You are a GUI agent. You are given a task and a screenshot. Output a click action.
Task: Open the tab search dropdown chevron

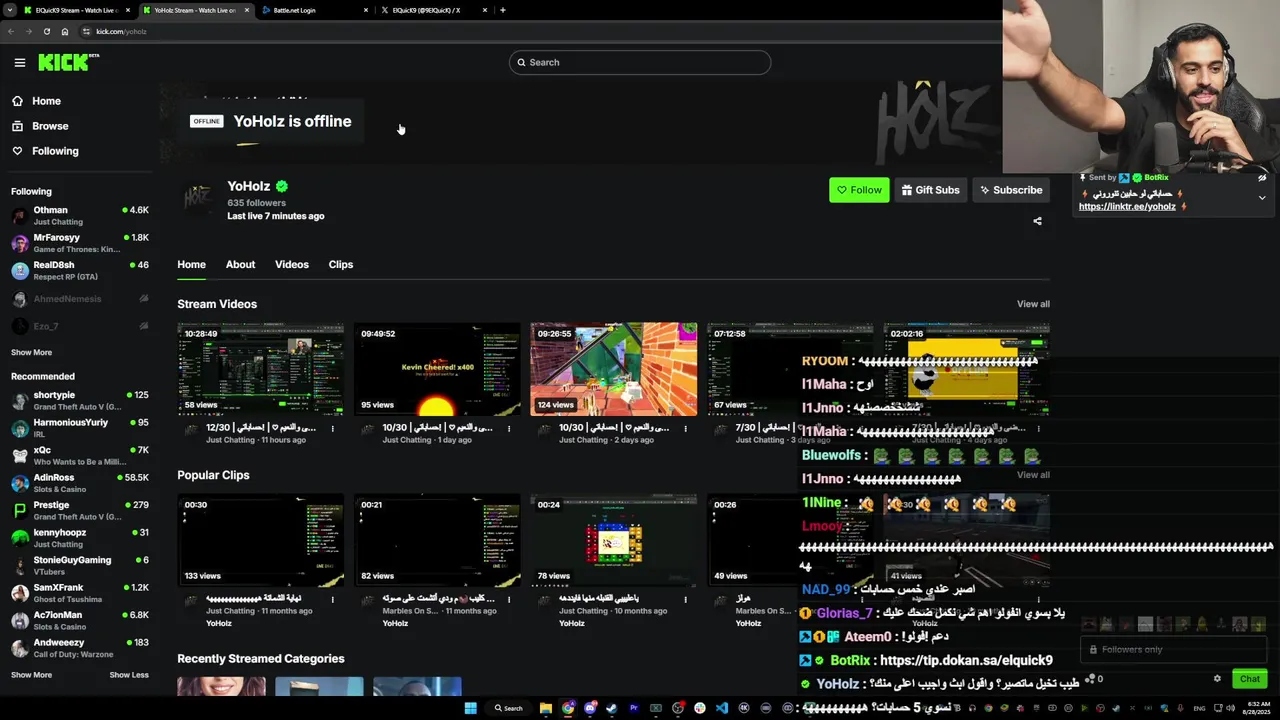pos(8,10)
